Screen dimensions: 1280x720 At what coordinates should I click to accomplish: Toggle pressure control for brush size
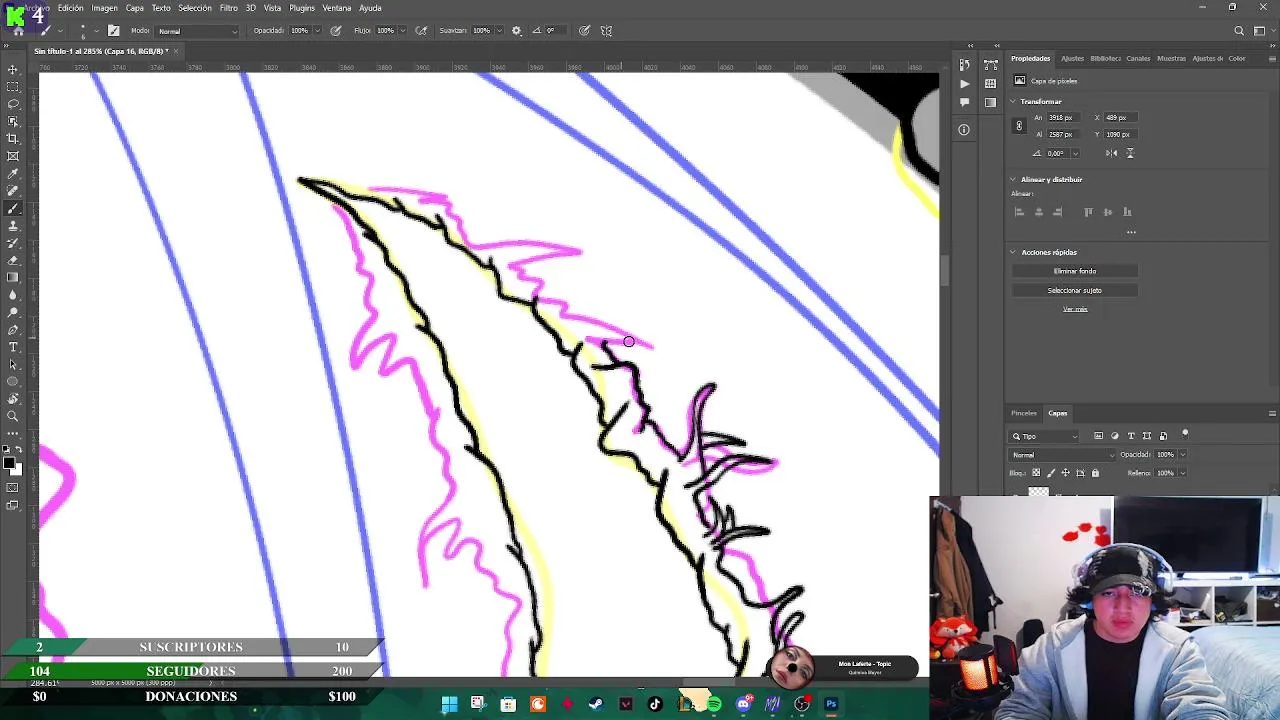click(x=584, y=31)
